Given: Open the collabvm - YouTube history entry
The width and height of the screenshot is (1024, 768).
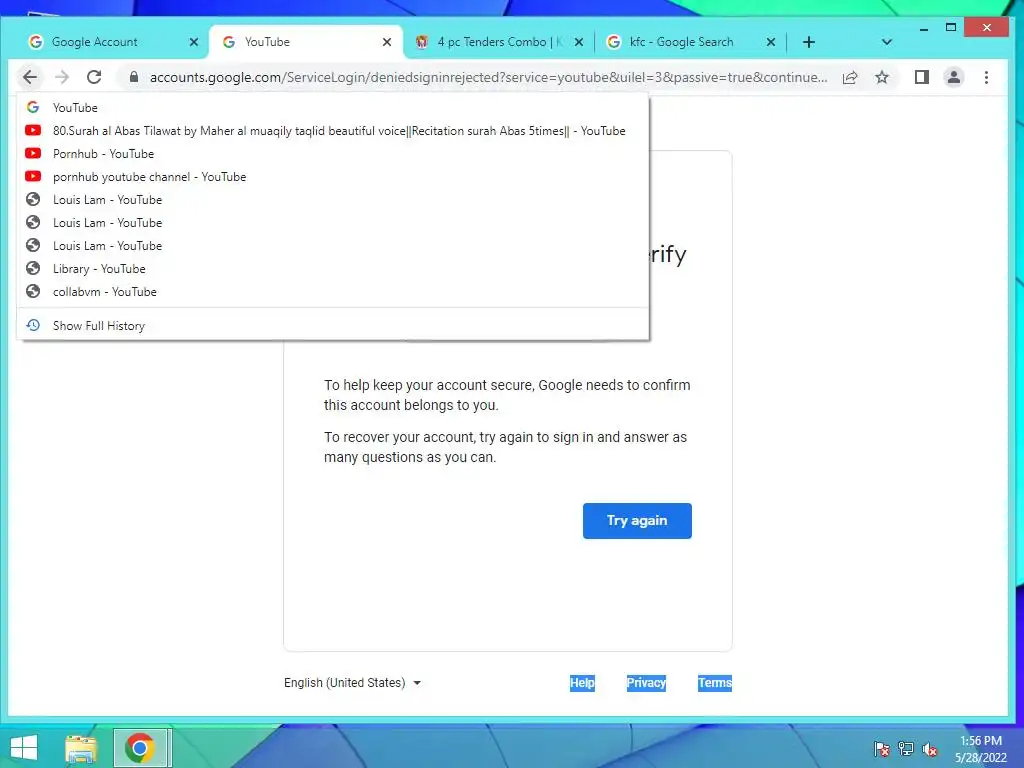Looking at the screenshot, I should pos(333,292).
